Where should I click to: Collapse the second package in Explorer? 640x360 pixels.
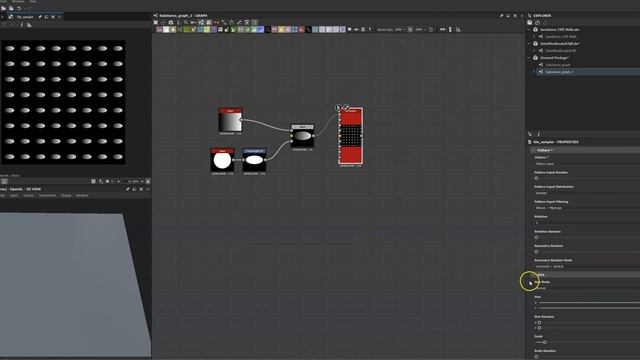click(x=529, y=43)
